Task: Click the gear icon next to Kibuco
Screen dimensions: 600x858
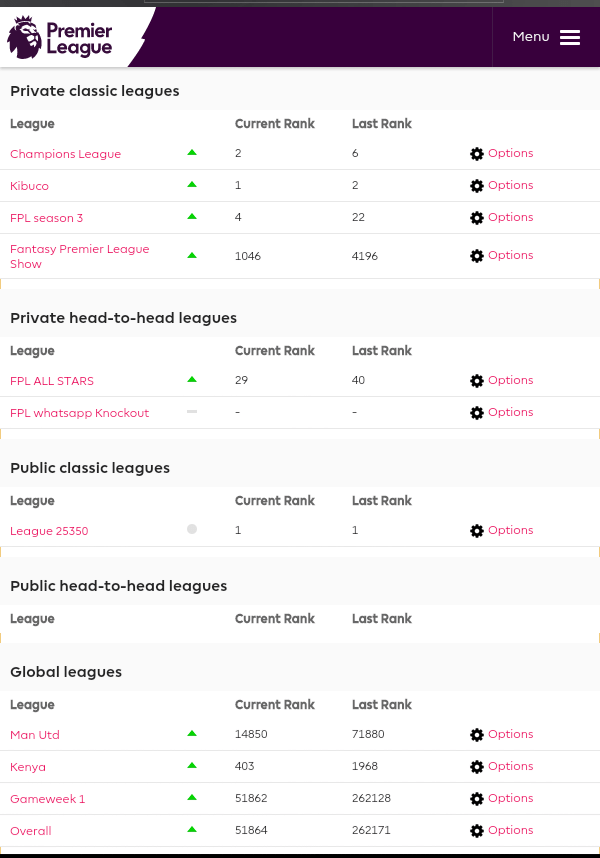Action: point(477,185)
